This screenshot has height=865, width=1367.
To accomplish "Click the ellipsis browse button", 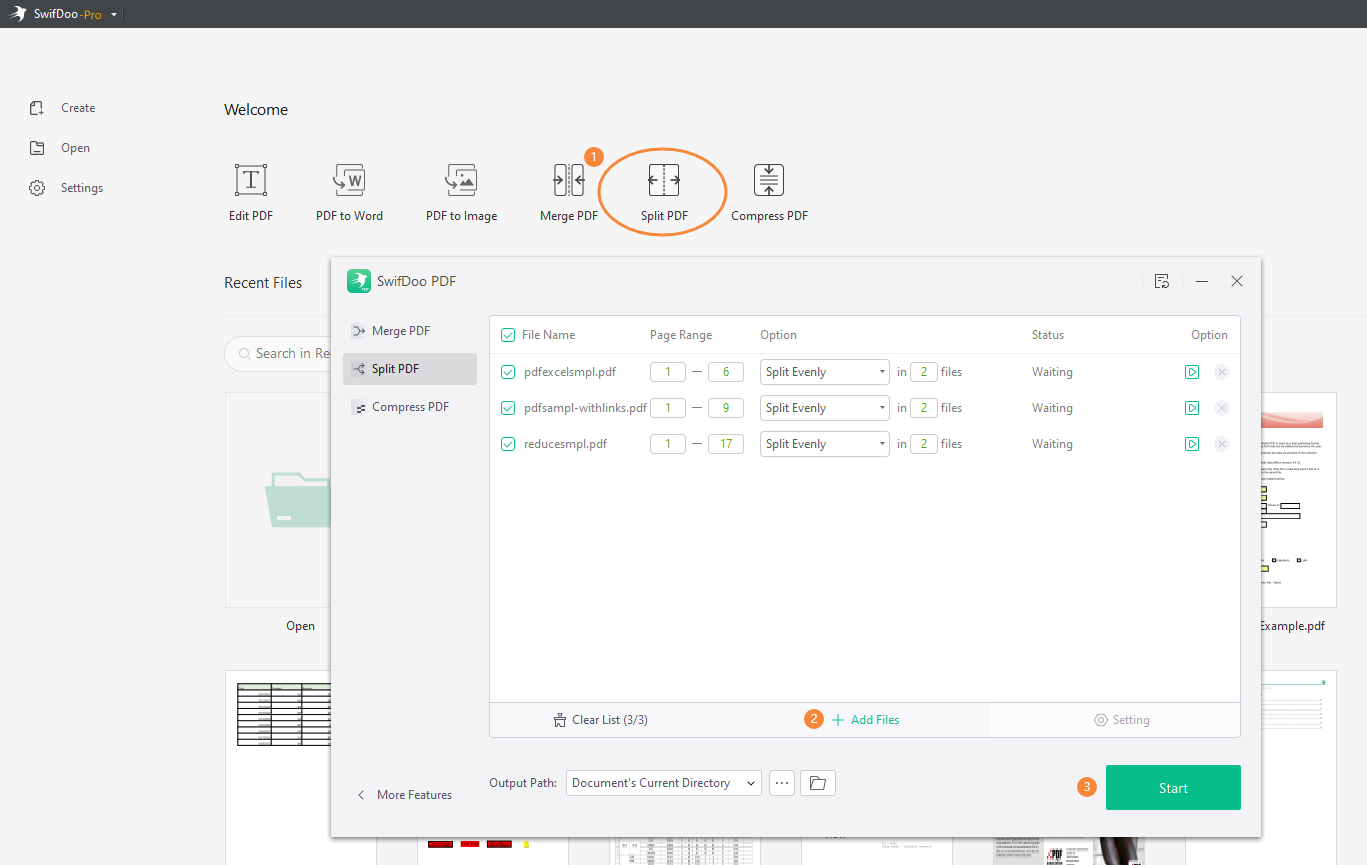I will 782,783.
